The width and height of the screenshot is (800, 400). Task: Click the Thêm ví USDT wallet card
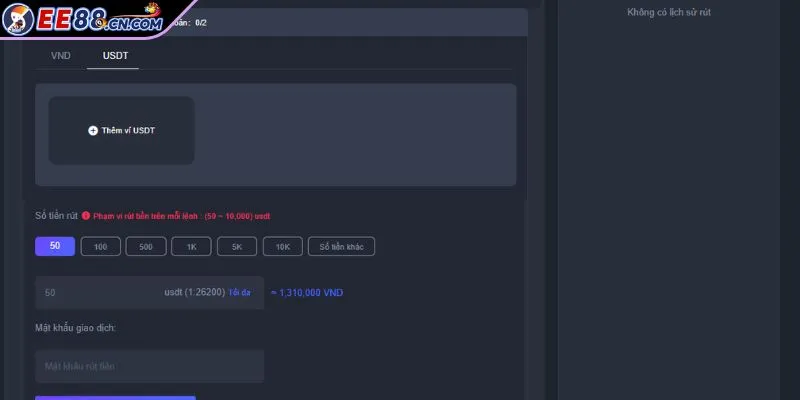pyautogui.click(x=122, y=131)
